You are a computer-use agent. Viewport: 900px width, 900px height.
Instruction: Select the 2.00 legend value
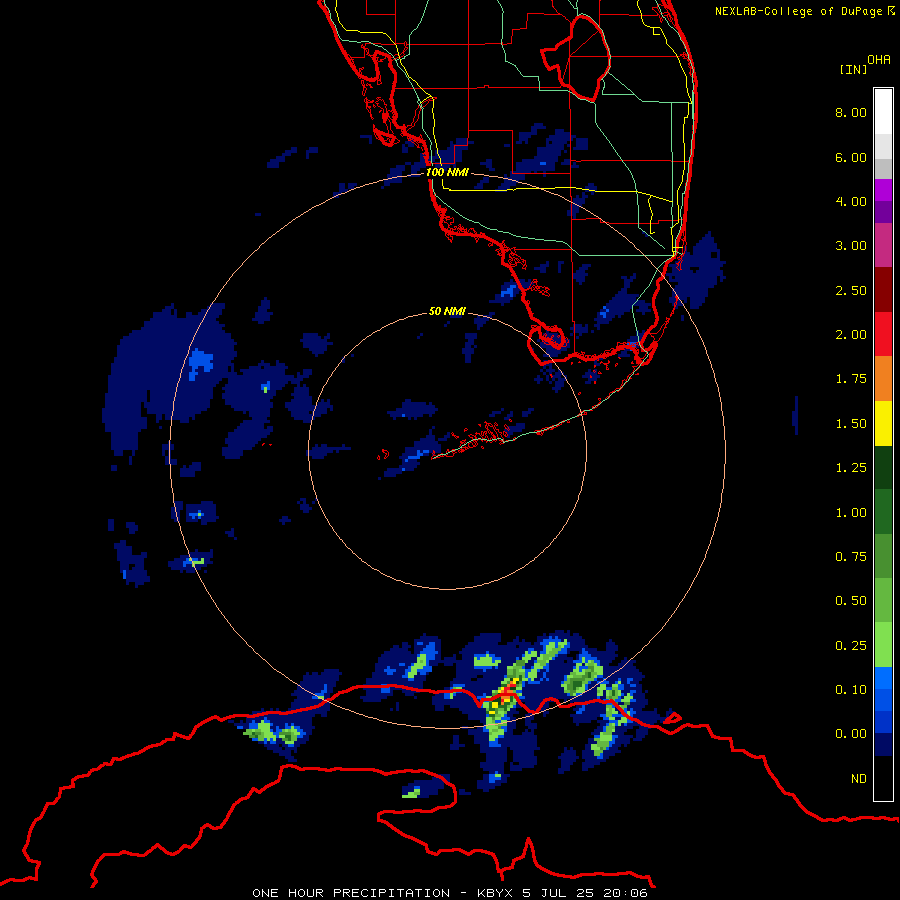click(851, 335)
